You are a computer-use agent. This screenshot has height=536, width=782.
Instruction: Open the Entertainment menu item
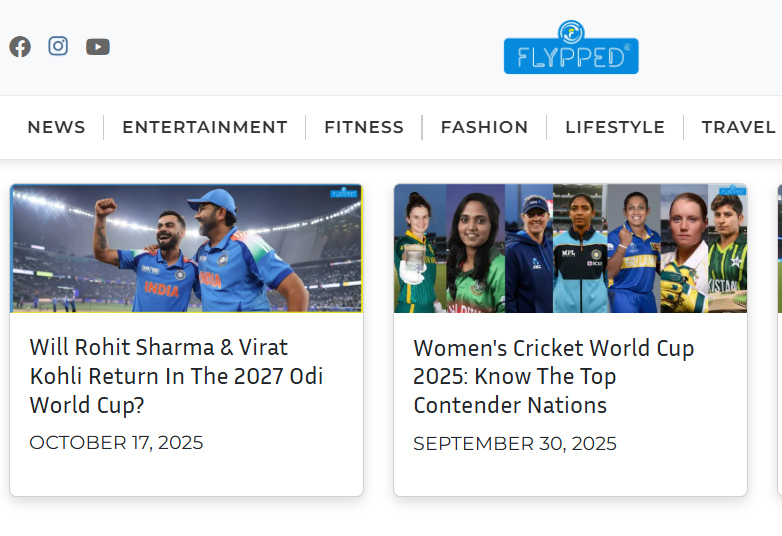(x=205, y=127)
